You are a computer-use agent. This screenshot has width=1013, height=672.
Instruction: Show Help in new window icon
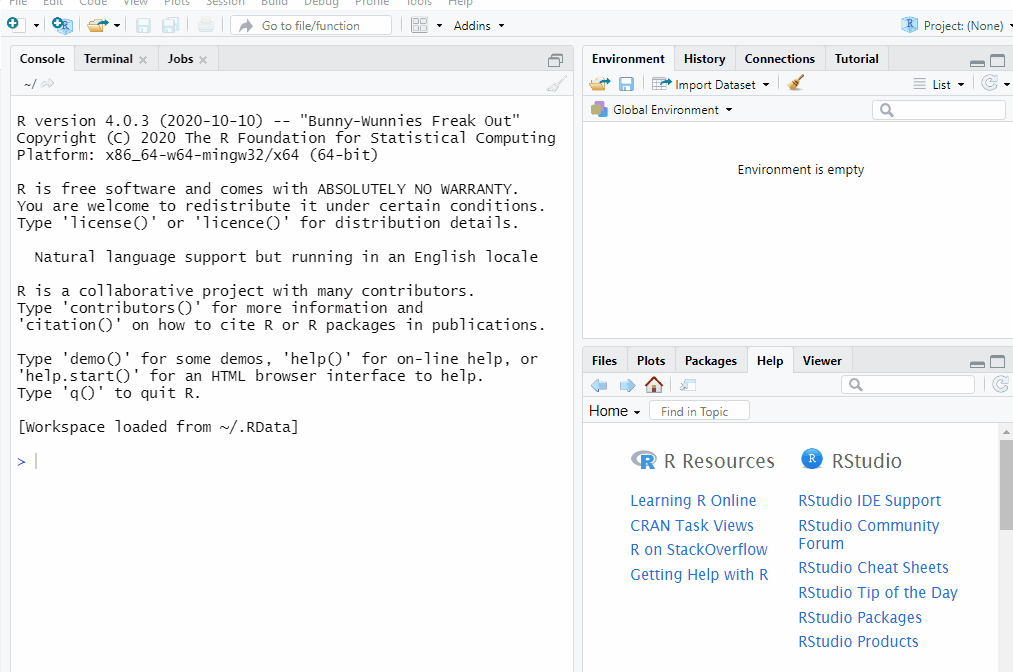[687, 386]
